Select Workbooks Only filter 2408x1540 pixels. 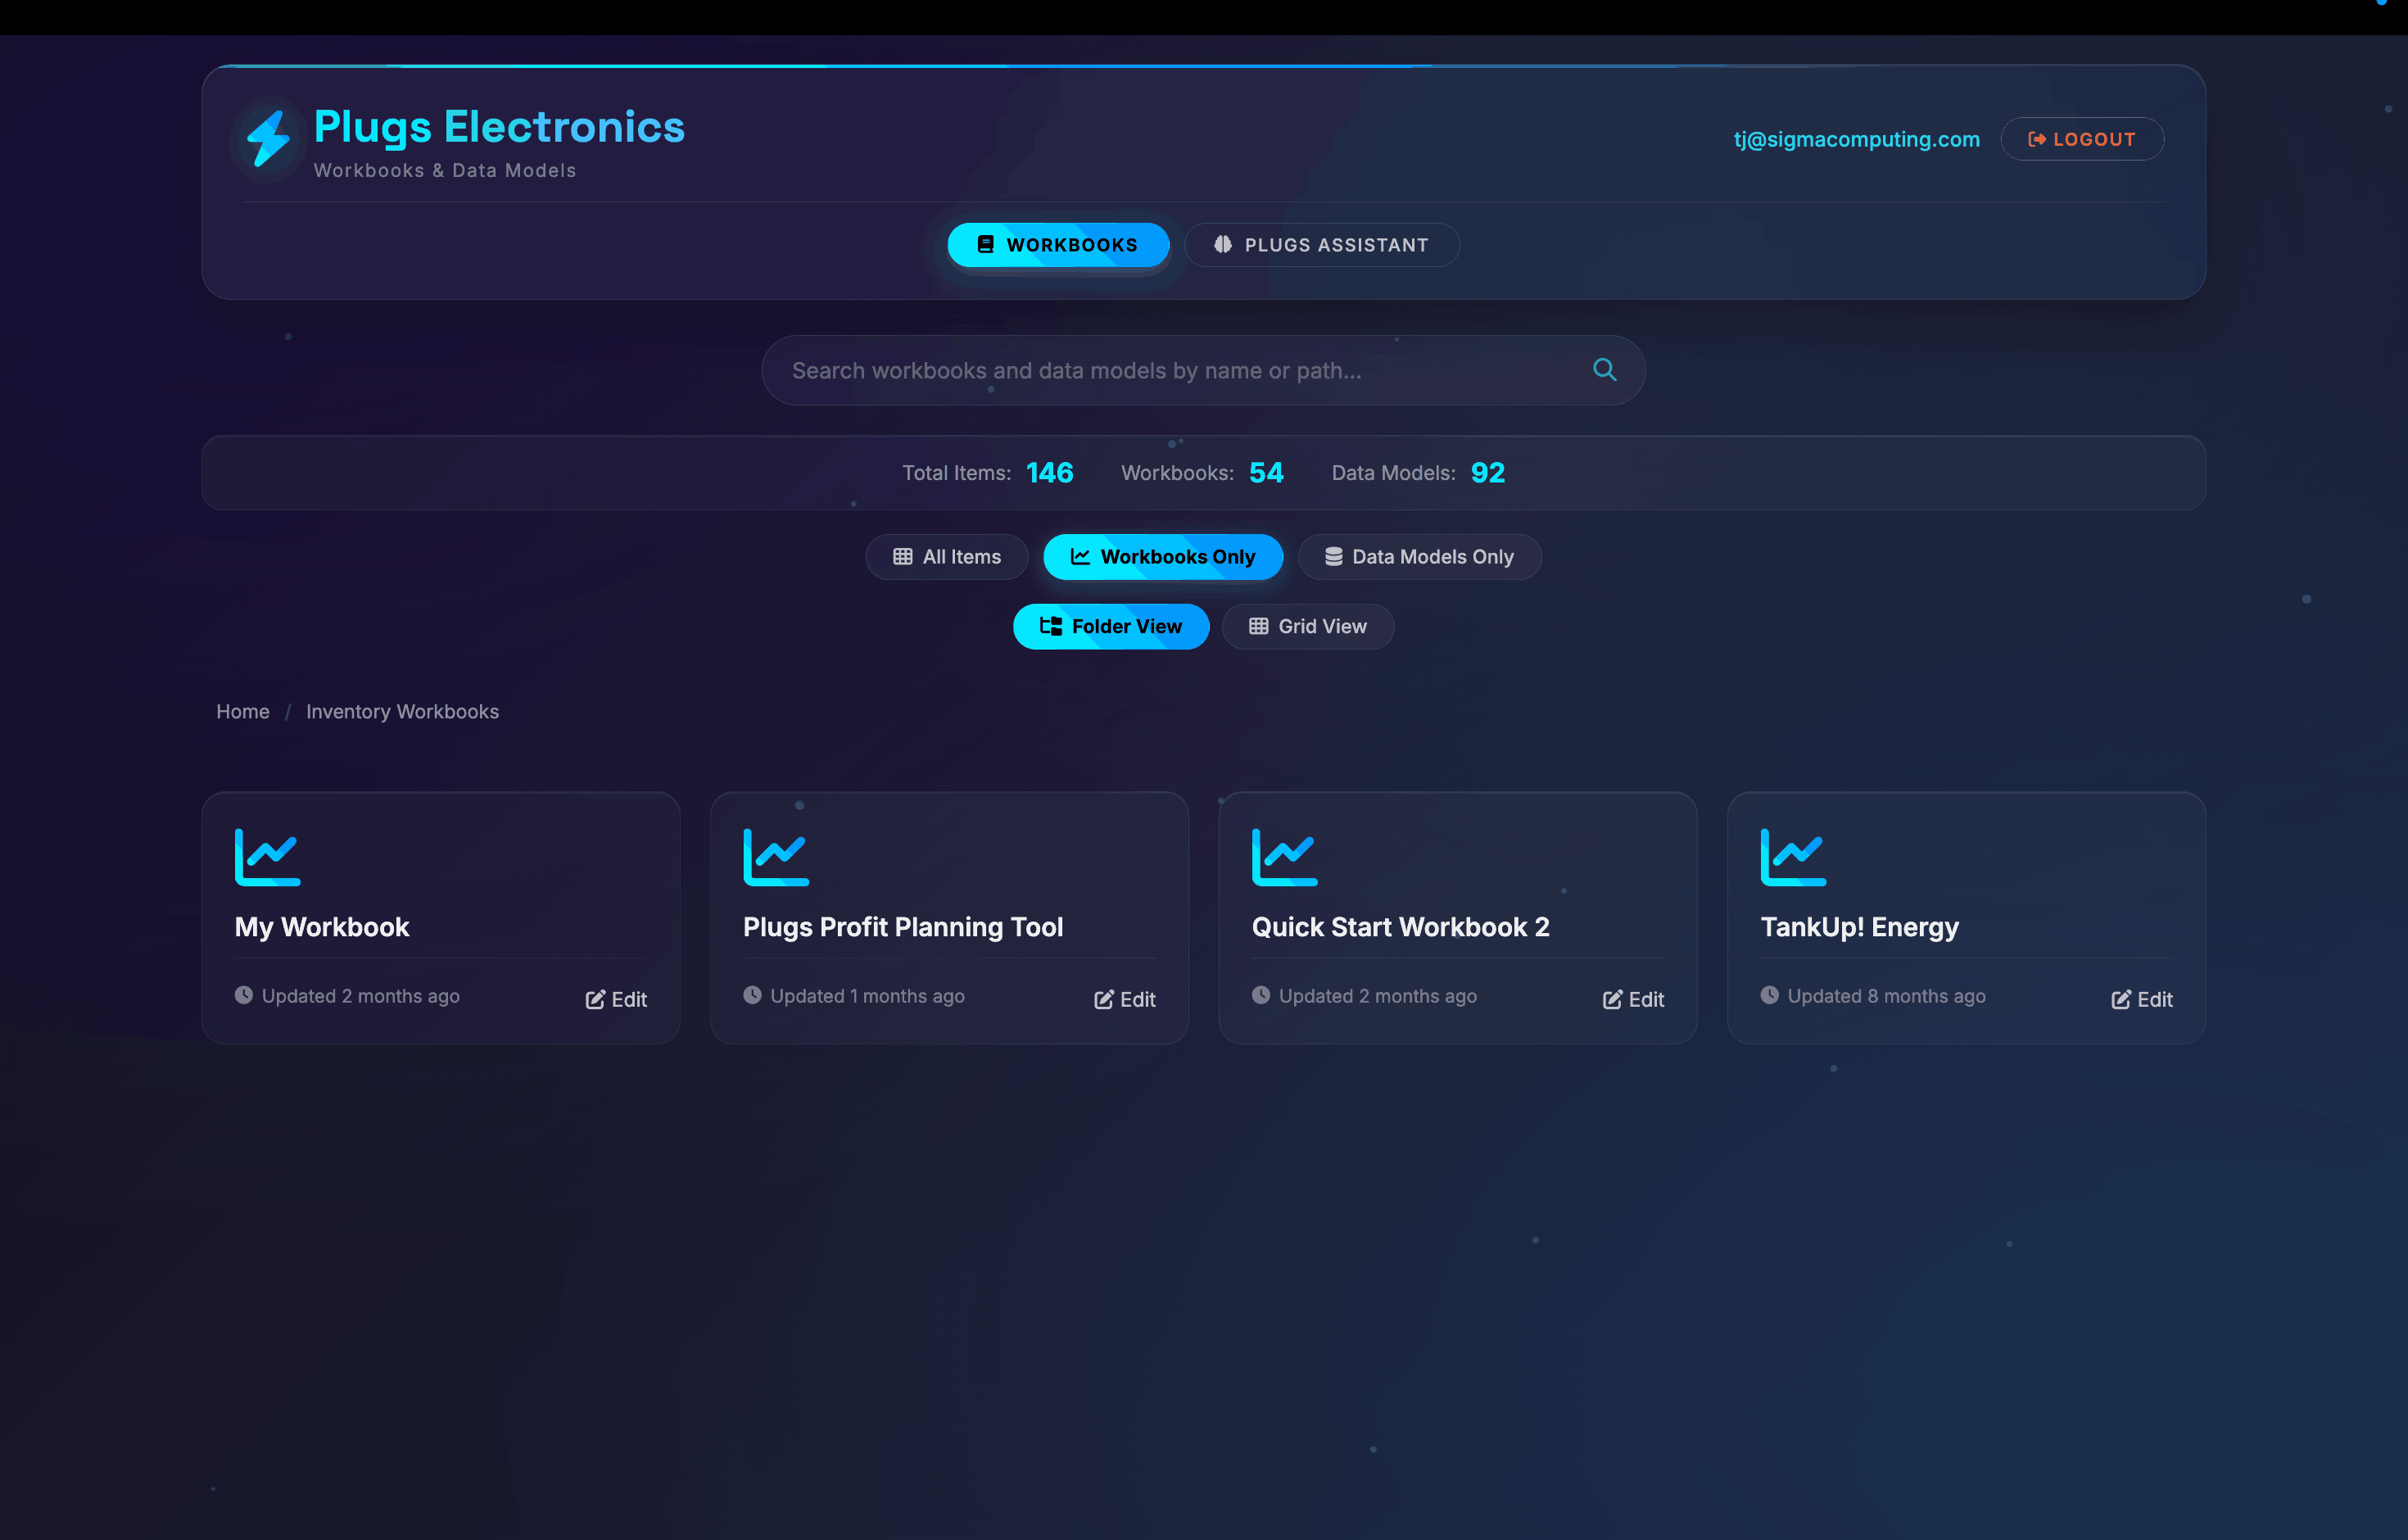pyautogui.click(x=1162, y=557)
